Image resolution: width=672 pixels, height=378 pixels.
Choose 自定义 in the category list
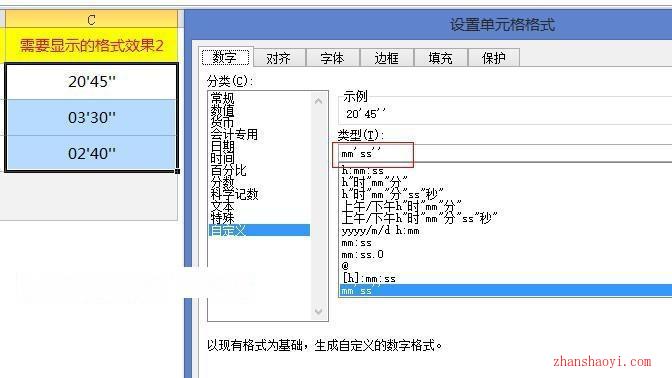(259, 230)
